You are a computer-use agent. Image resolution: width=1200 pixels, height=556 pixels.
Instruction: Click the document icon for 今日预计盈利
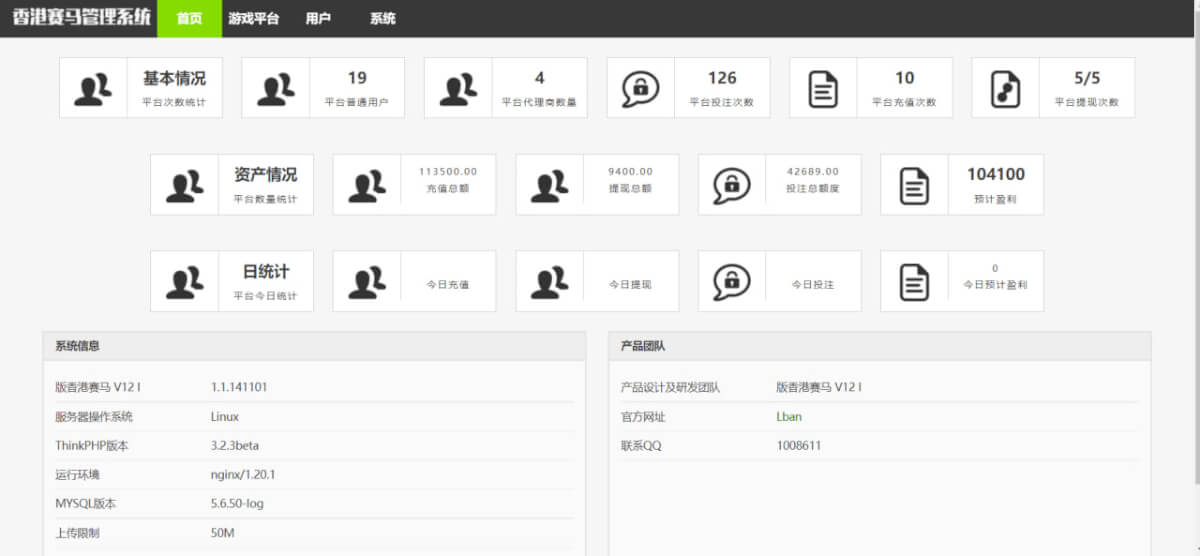click(914, 281)
